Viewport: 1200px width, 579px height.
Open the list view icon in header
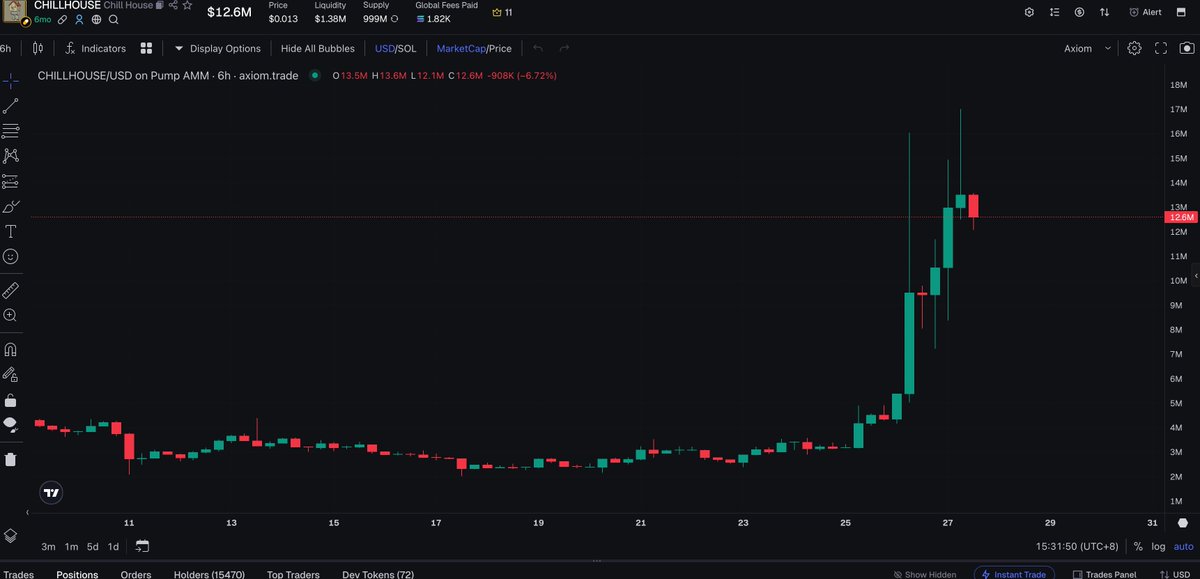tap(1055, 12)
